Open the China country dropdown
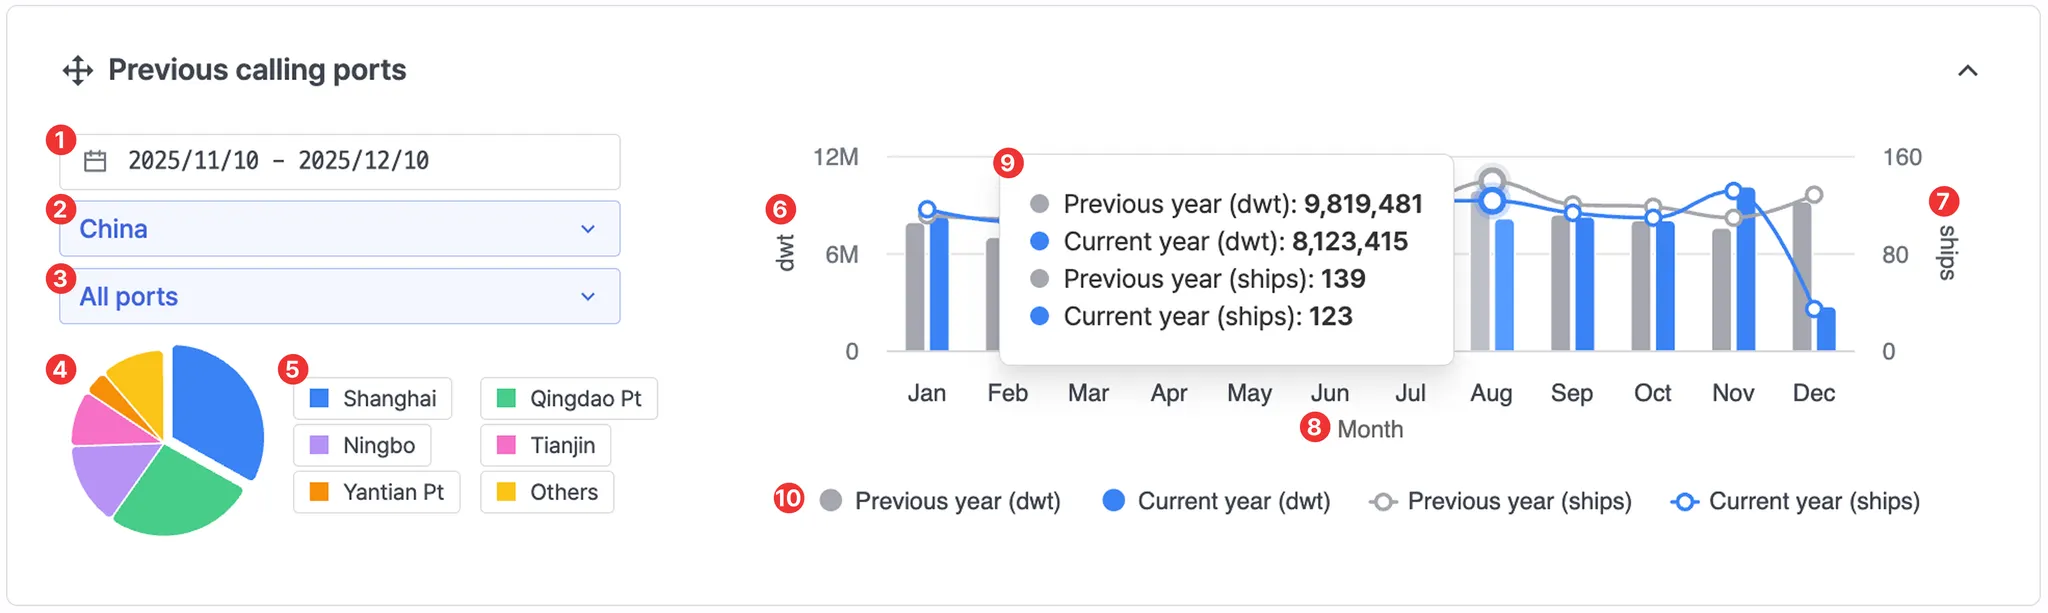This screenshot has width=2048, height=613. [339, 229]
